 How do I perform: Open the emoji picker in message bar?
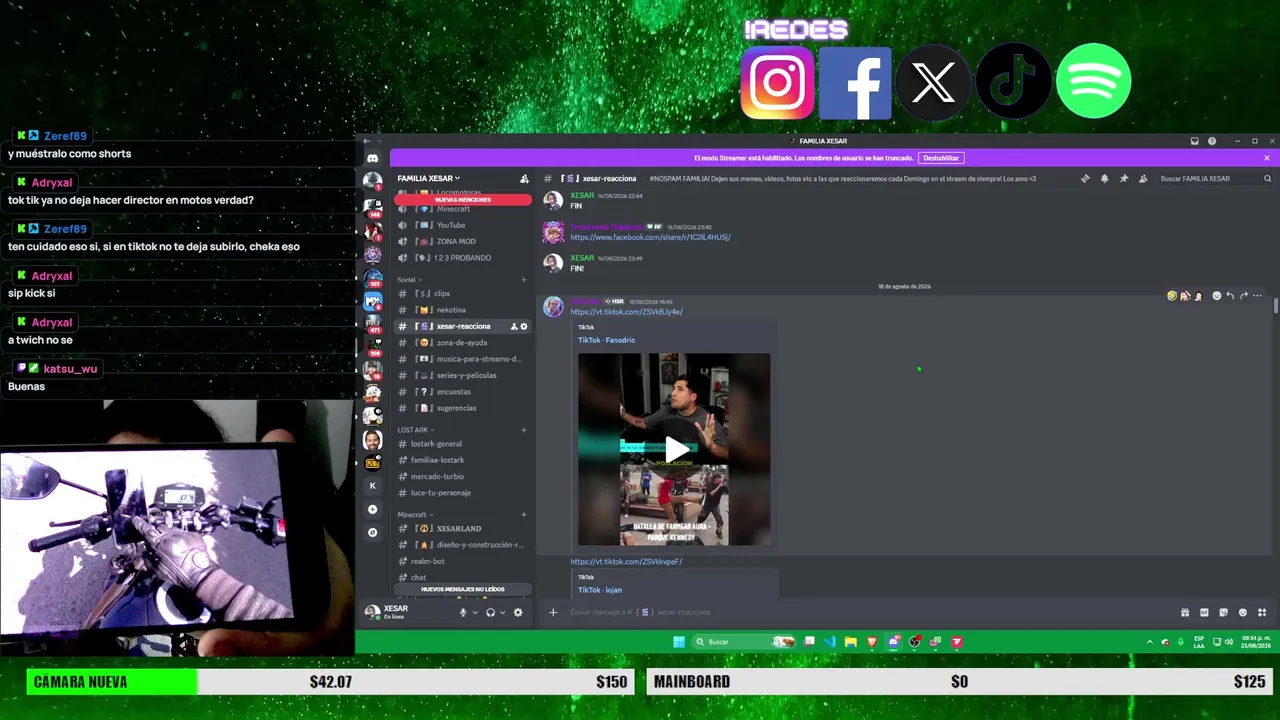[x=1243, y=612]
